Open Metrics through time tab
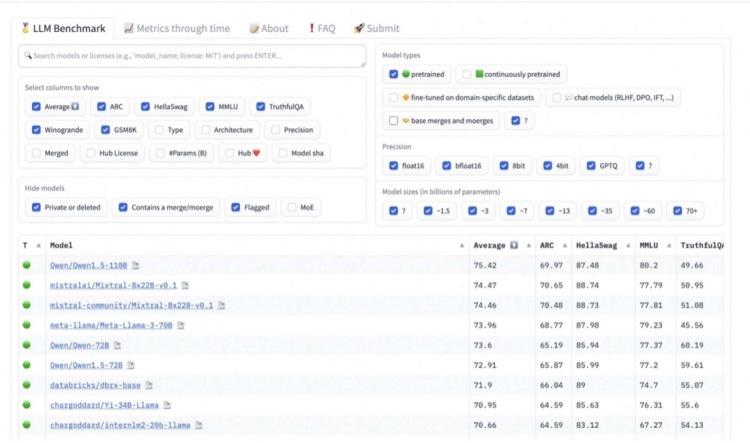 click(x=177, y=28)
